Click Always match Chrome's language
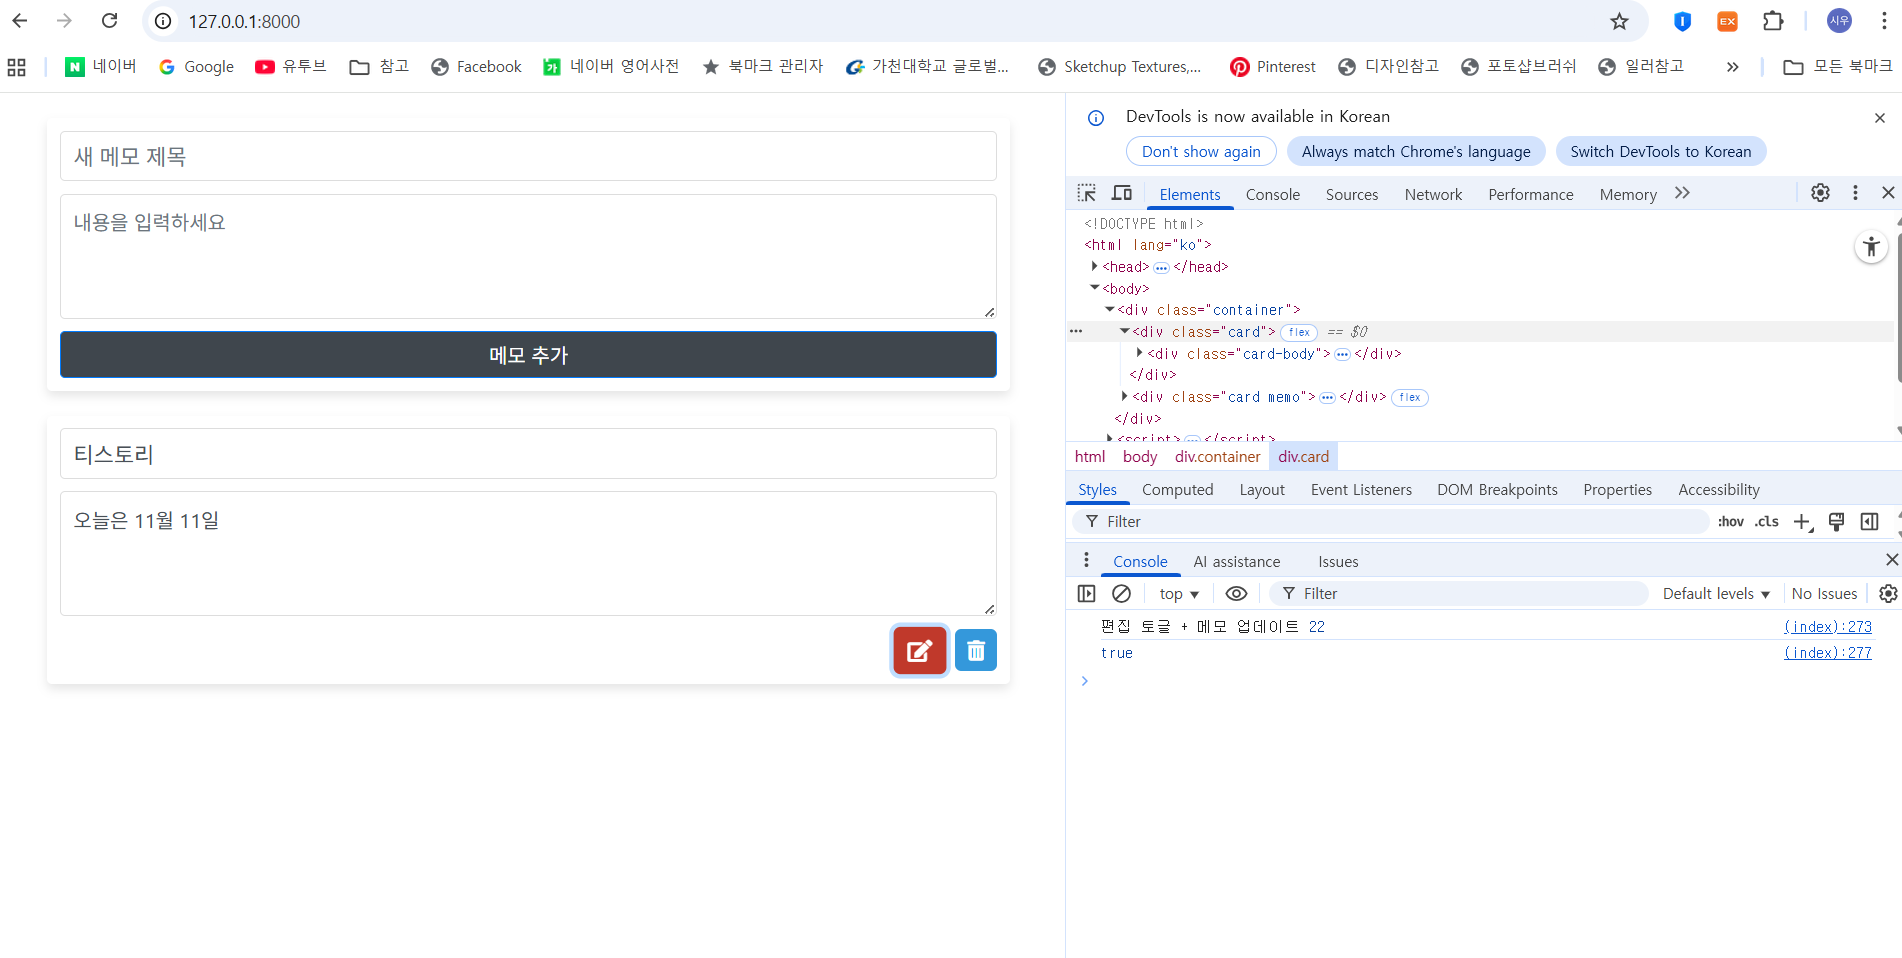 pos(1416,152)
